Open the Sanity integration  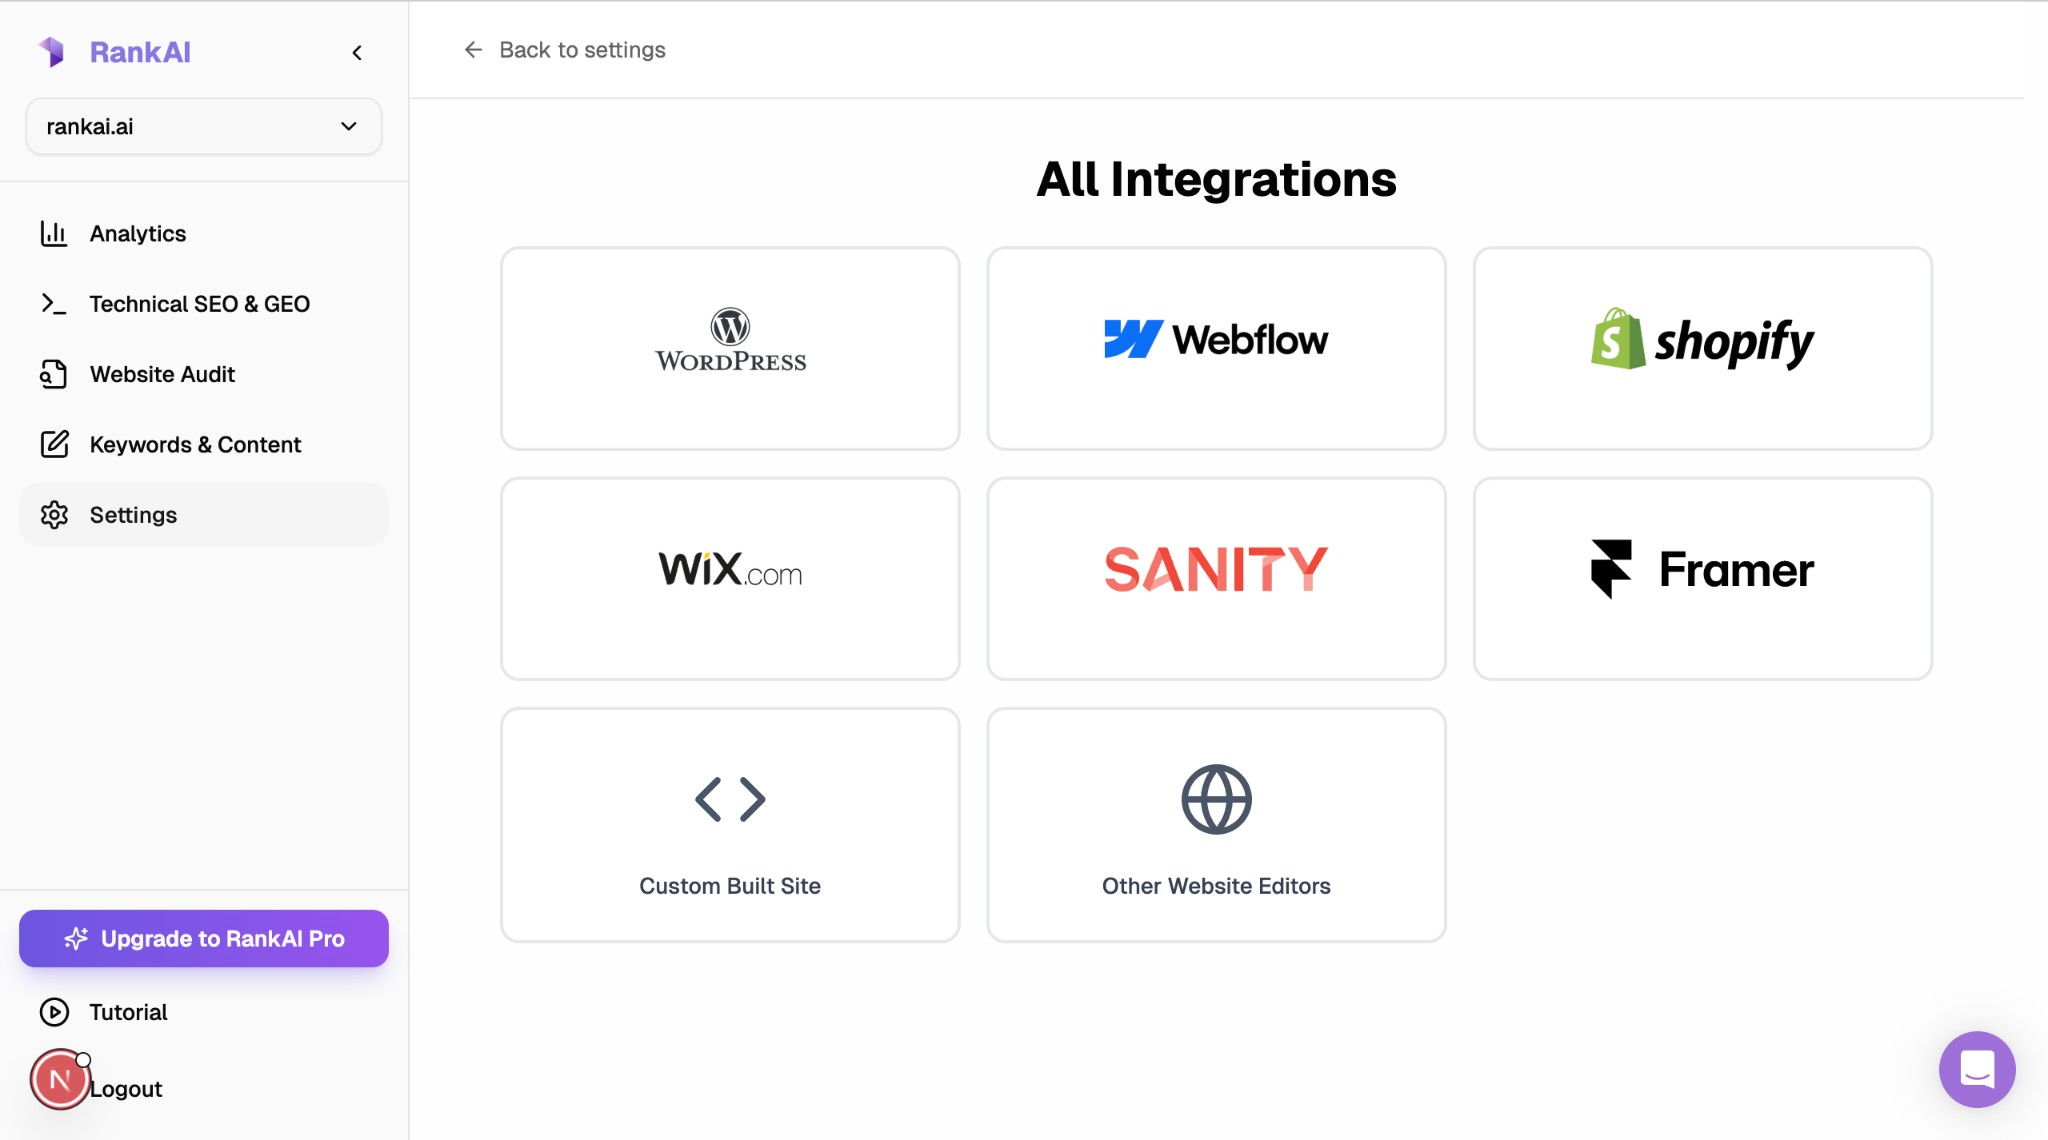(x=1215, y=578)
